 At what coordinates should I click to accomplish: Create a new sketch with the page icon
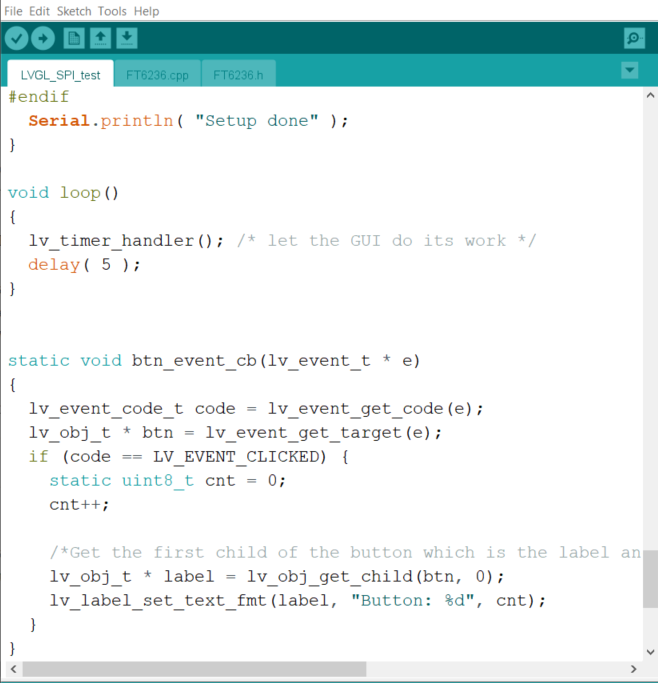74,38
